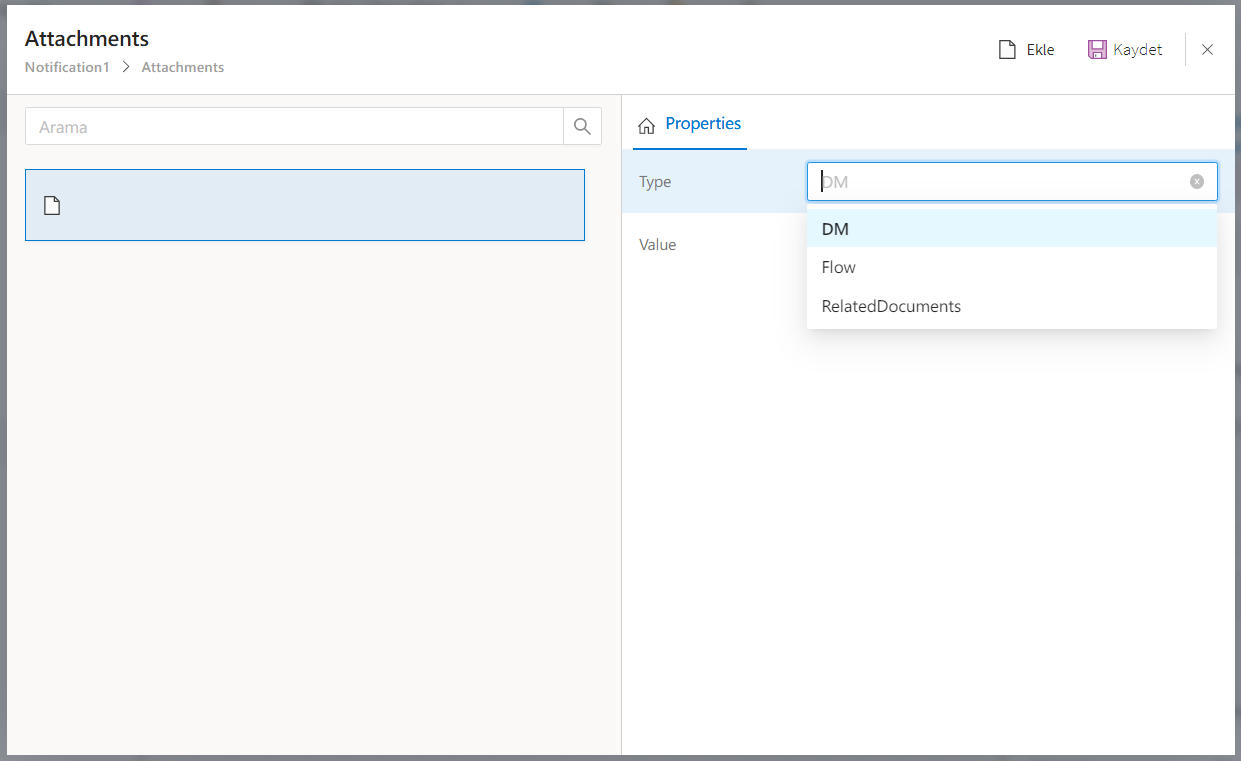The height and width of the screenshot is (761, 1241).
Task: Click the home icon beside Properties
Action: (647, 125)
